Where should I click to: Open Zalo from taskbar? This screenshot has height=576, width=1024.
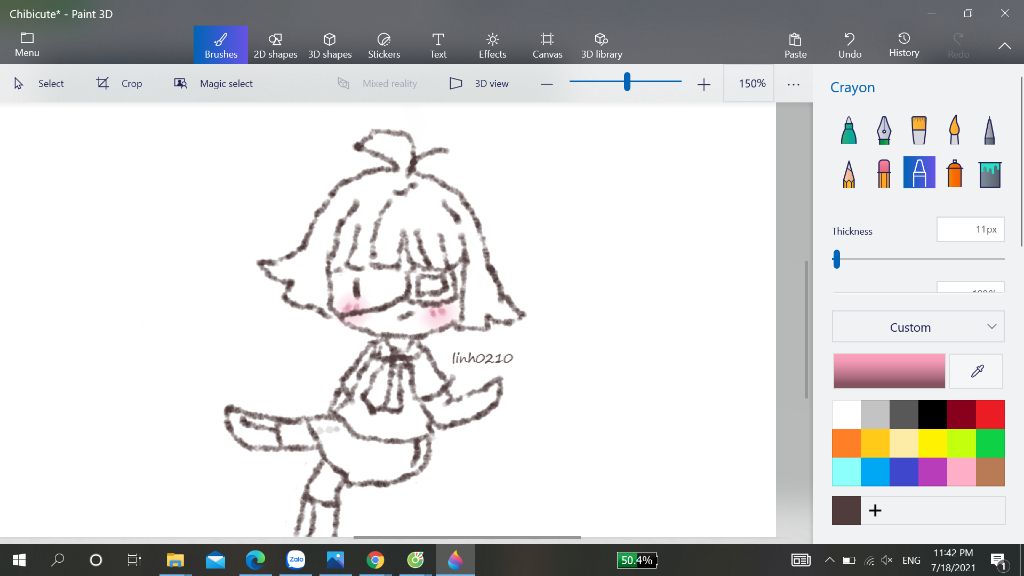(x=296, y=560)
